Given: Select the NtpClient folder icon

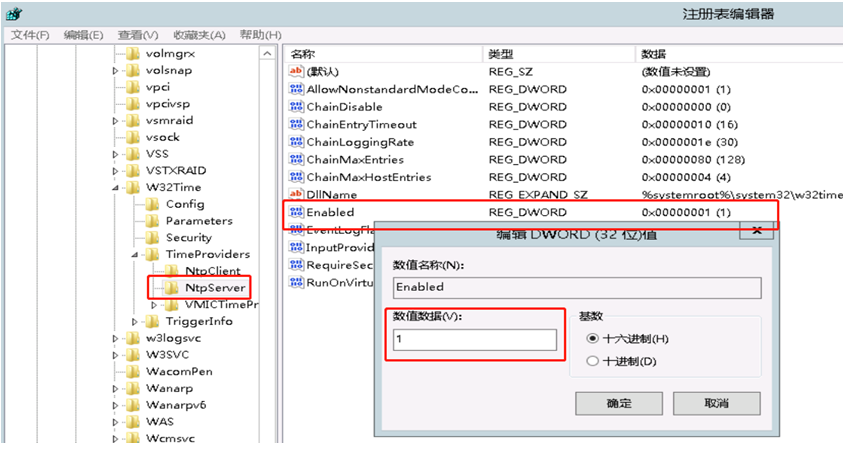Looking at the screenshot, I should click(172, 270).
